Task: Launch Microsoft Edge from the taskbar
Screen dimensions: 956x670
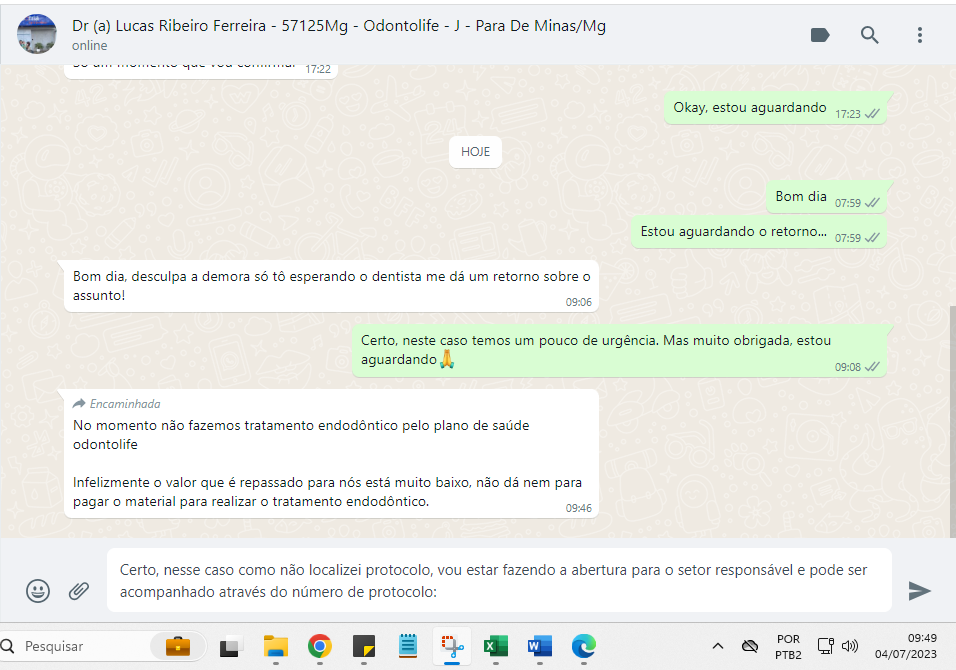Action: click(x=584, y=646)
